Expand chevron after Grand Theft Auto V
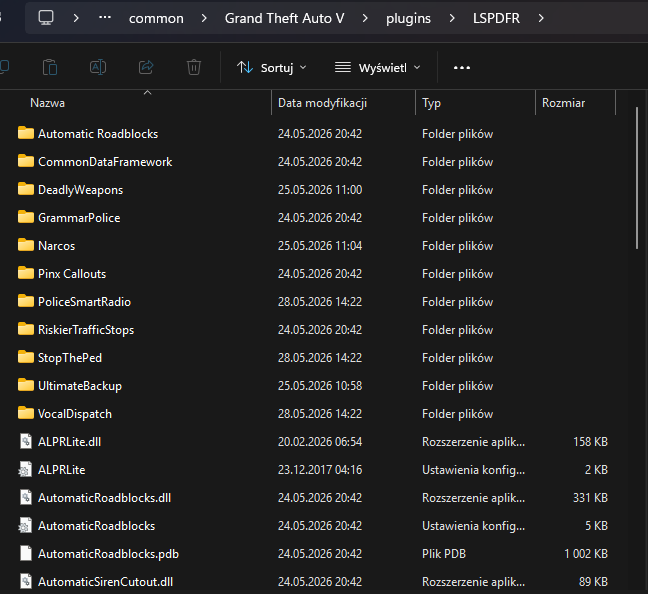 (x=365, y=18)
